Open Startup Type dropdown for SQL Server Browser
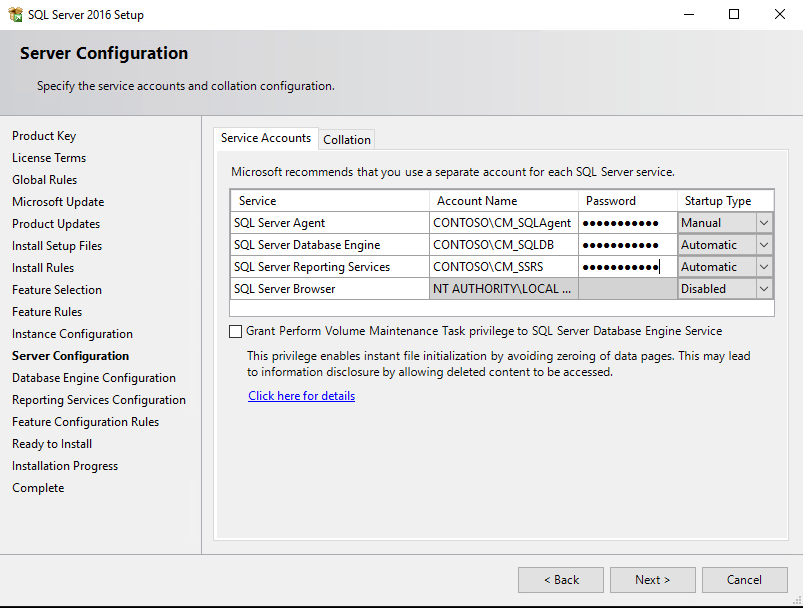 (764, 289)
